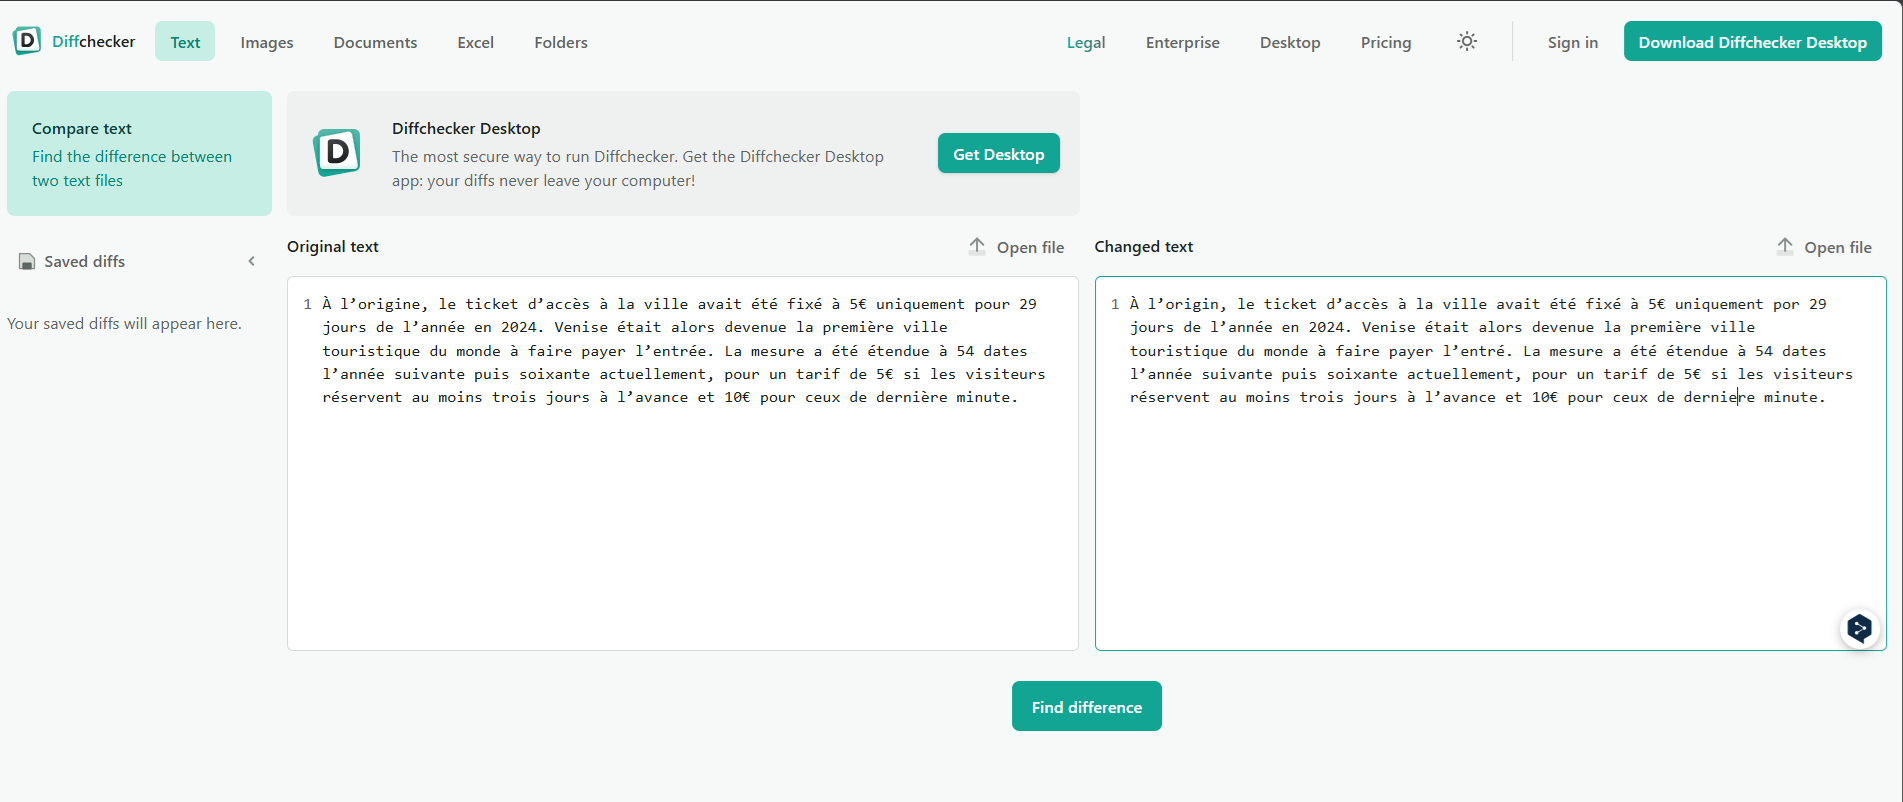Click the Diffchecker logo icon in header
This screenshot has height=802, width=1903.
(27, 41)
